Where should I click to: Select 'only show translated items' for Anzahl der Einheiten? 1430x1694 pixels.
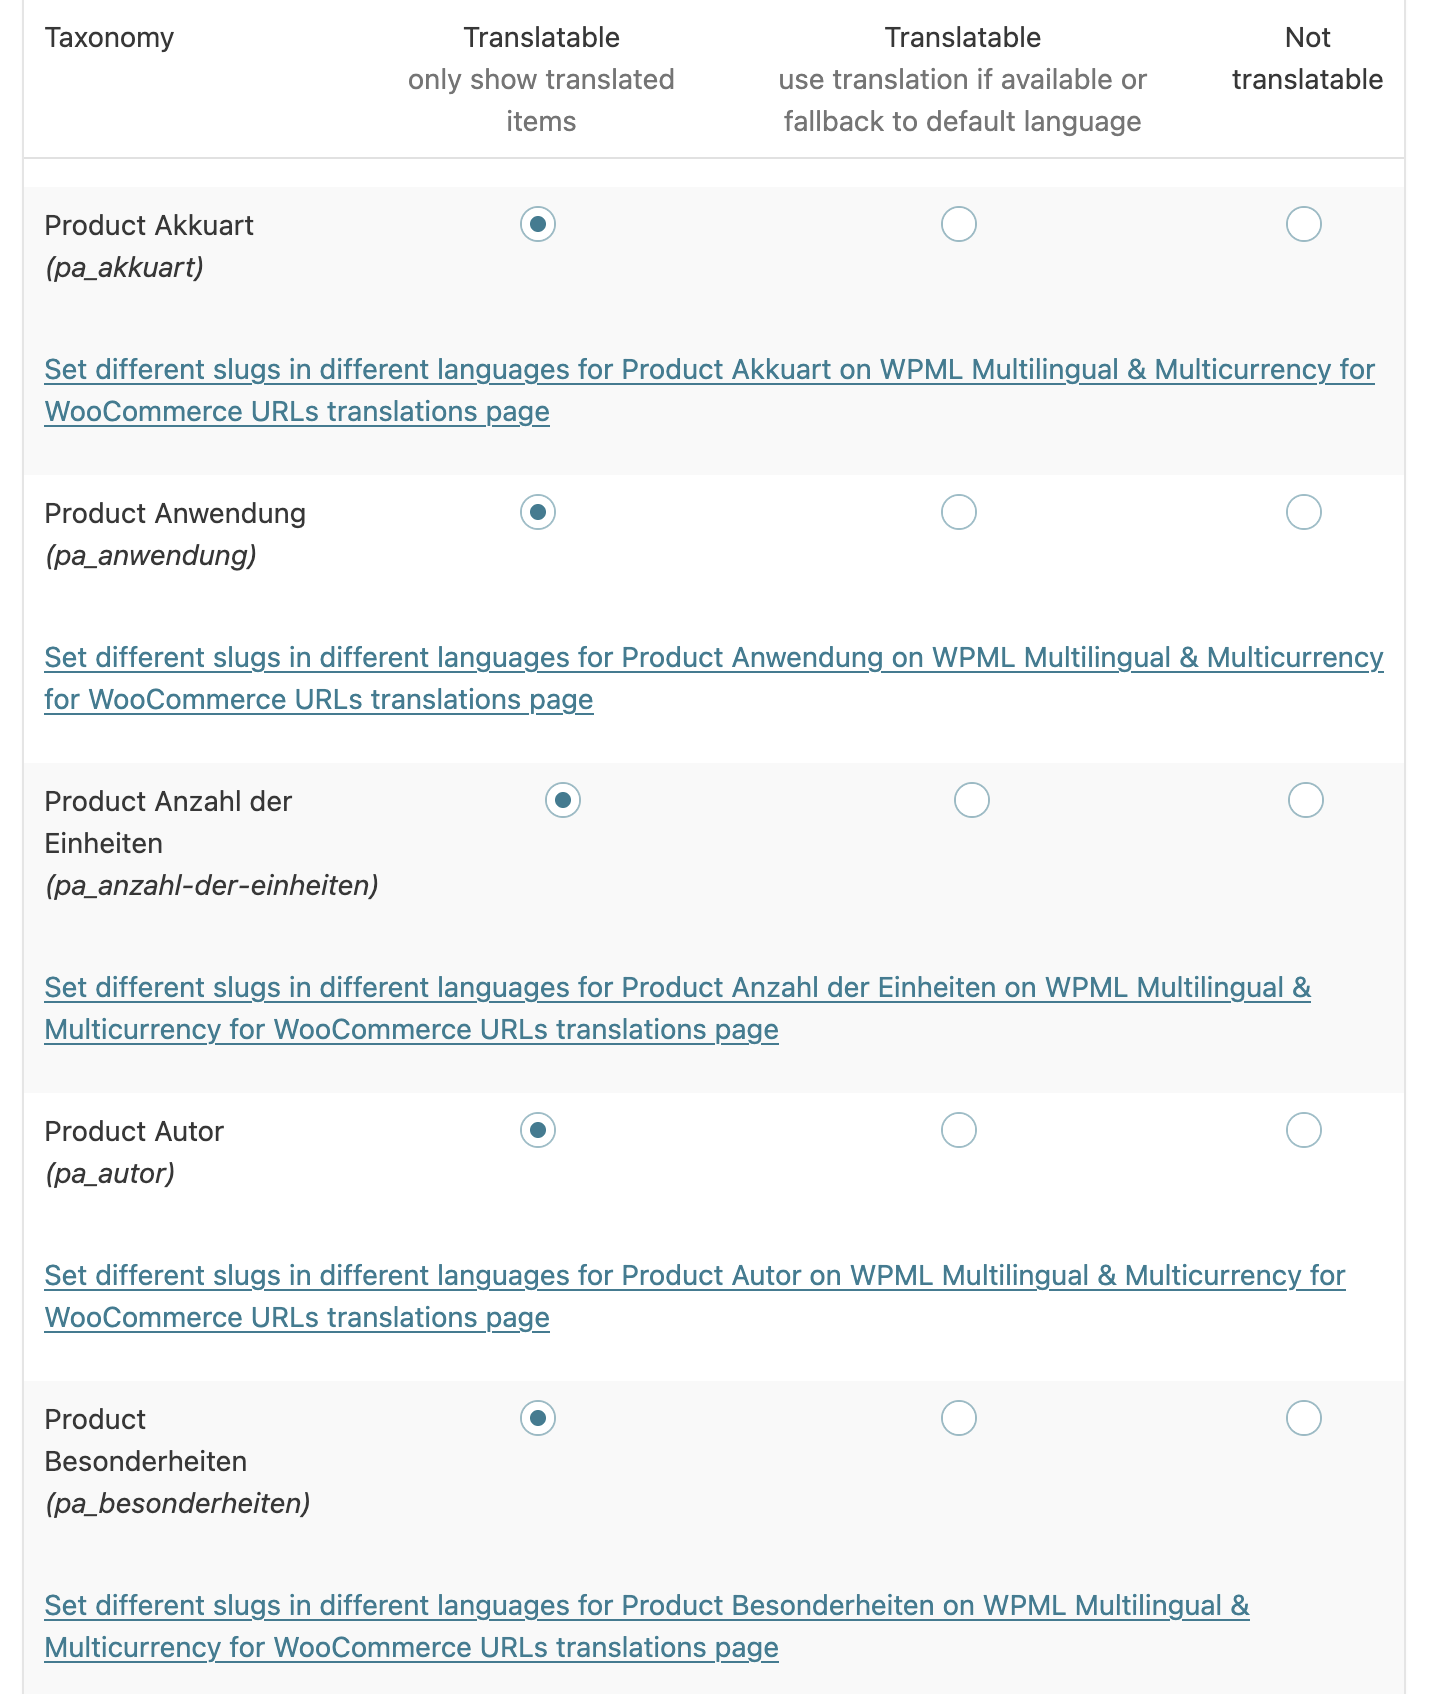(x=563, y=800)
